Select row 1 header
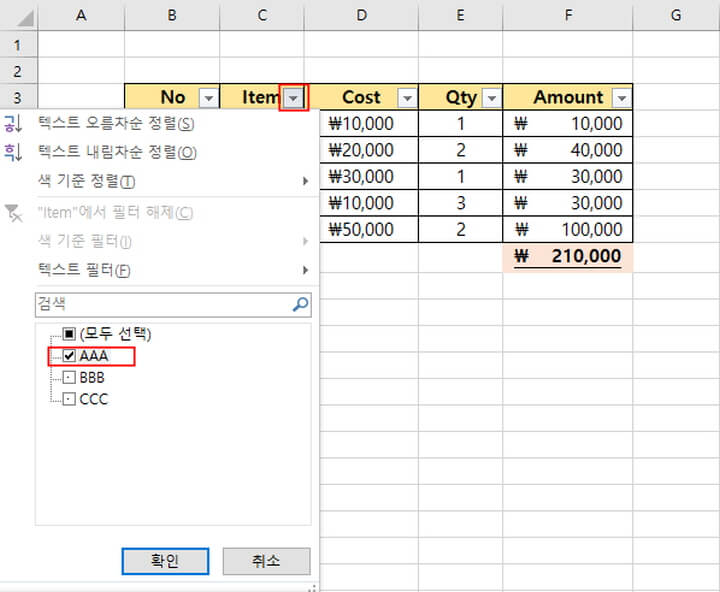The image size is (720, 592). point(18,45)
